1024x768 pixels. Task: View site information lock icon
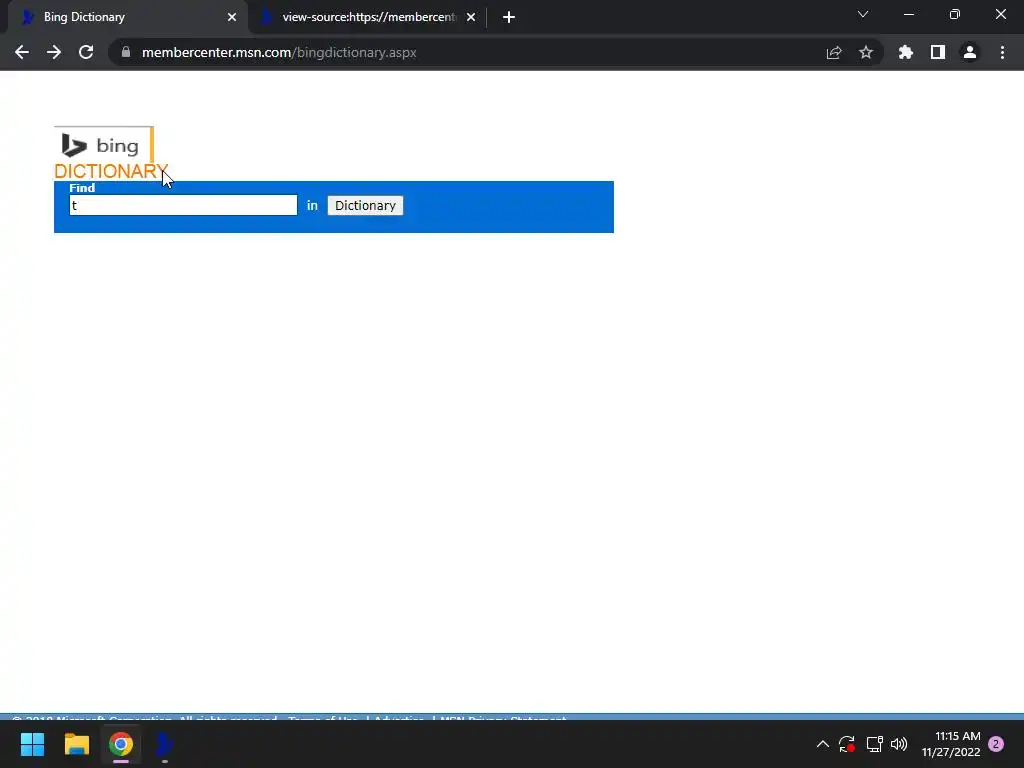coord(126,52)
